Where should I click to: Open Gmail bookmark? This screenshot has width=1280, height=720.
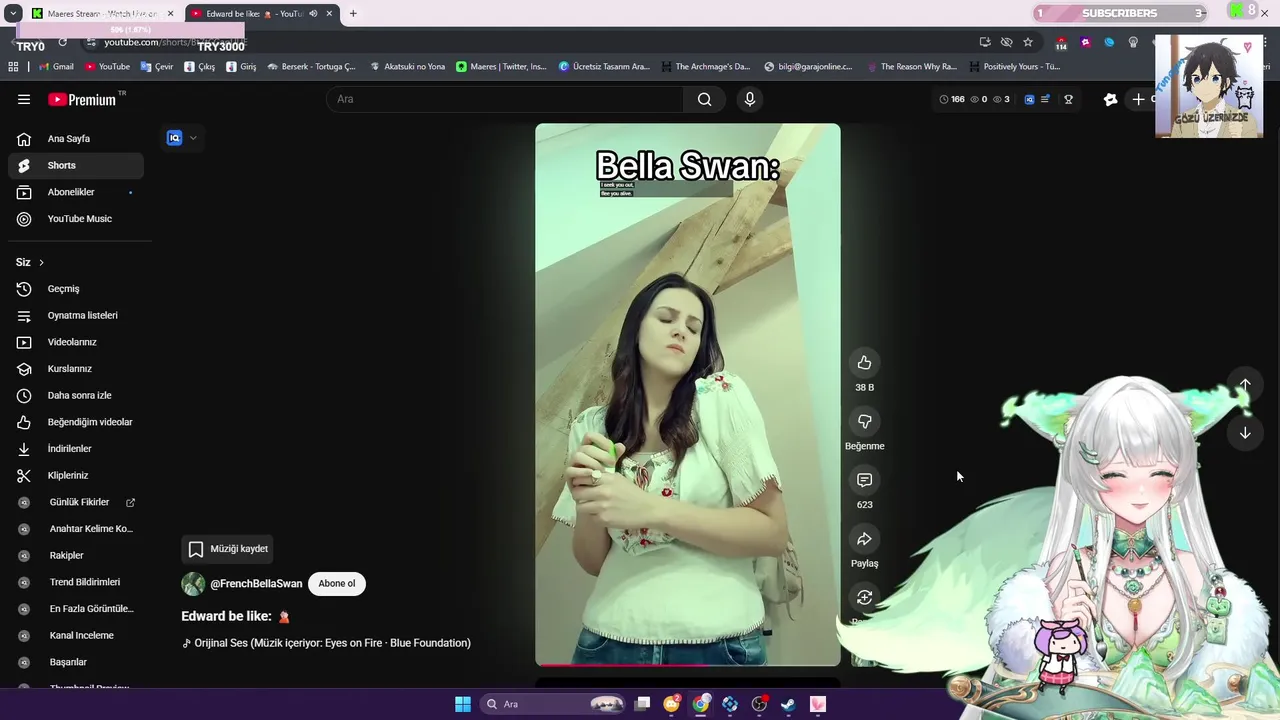(x=56, y=67)
